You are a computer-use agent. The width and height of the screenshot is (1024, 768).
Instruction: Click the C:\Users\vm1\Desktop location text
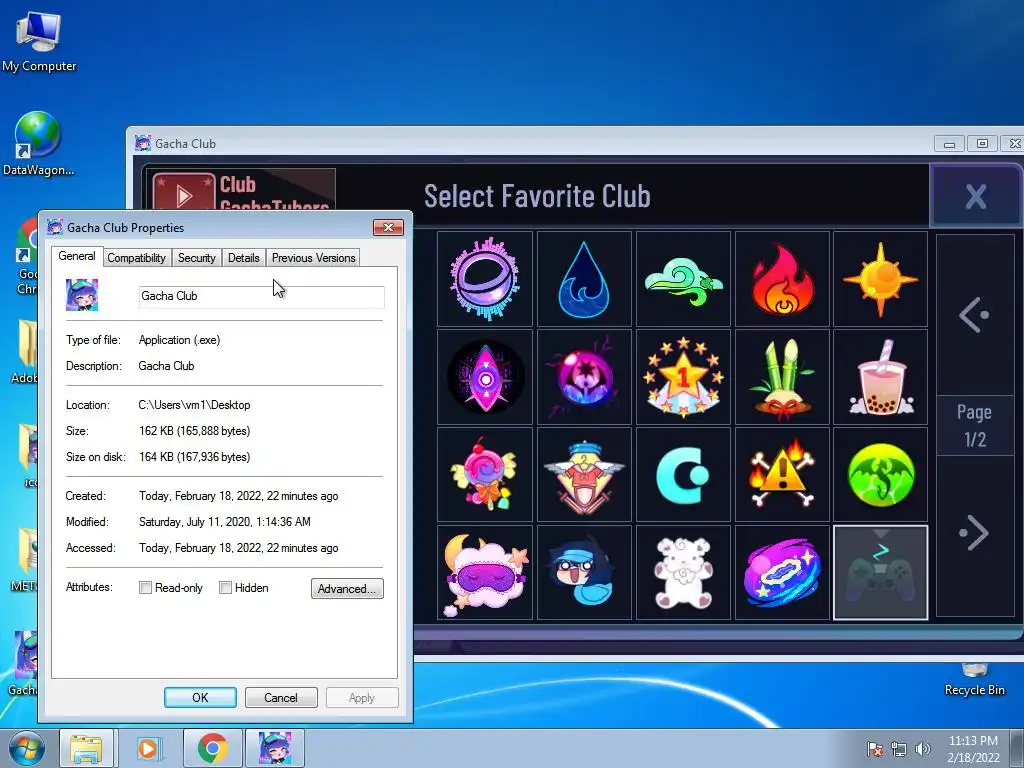pos(195,405)
